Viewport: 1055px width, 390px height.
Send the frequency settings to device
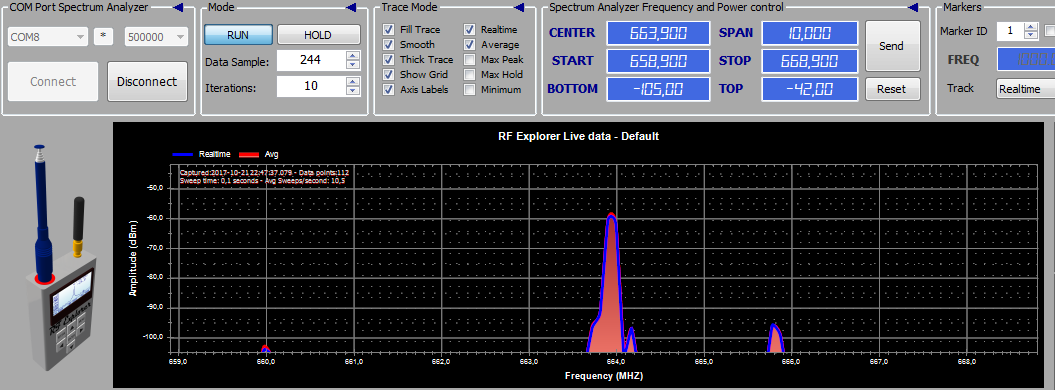(892, 46)
